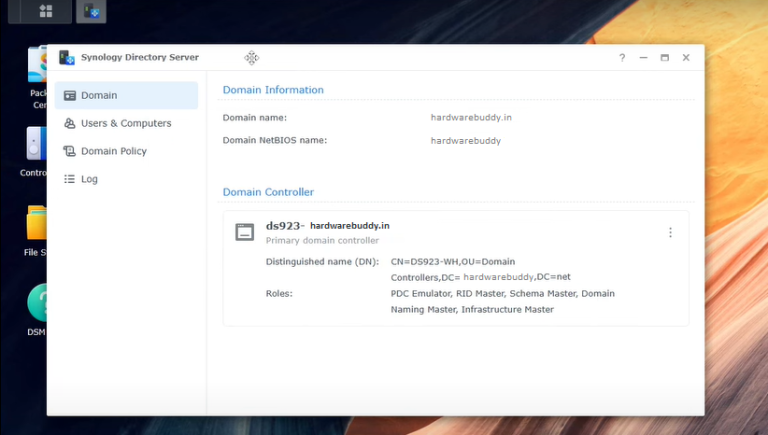The image size is (768, 435).
Task: Open Users & Computers section
Action: pyautogui.click(x=126, y=123)
